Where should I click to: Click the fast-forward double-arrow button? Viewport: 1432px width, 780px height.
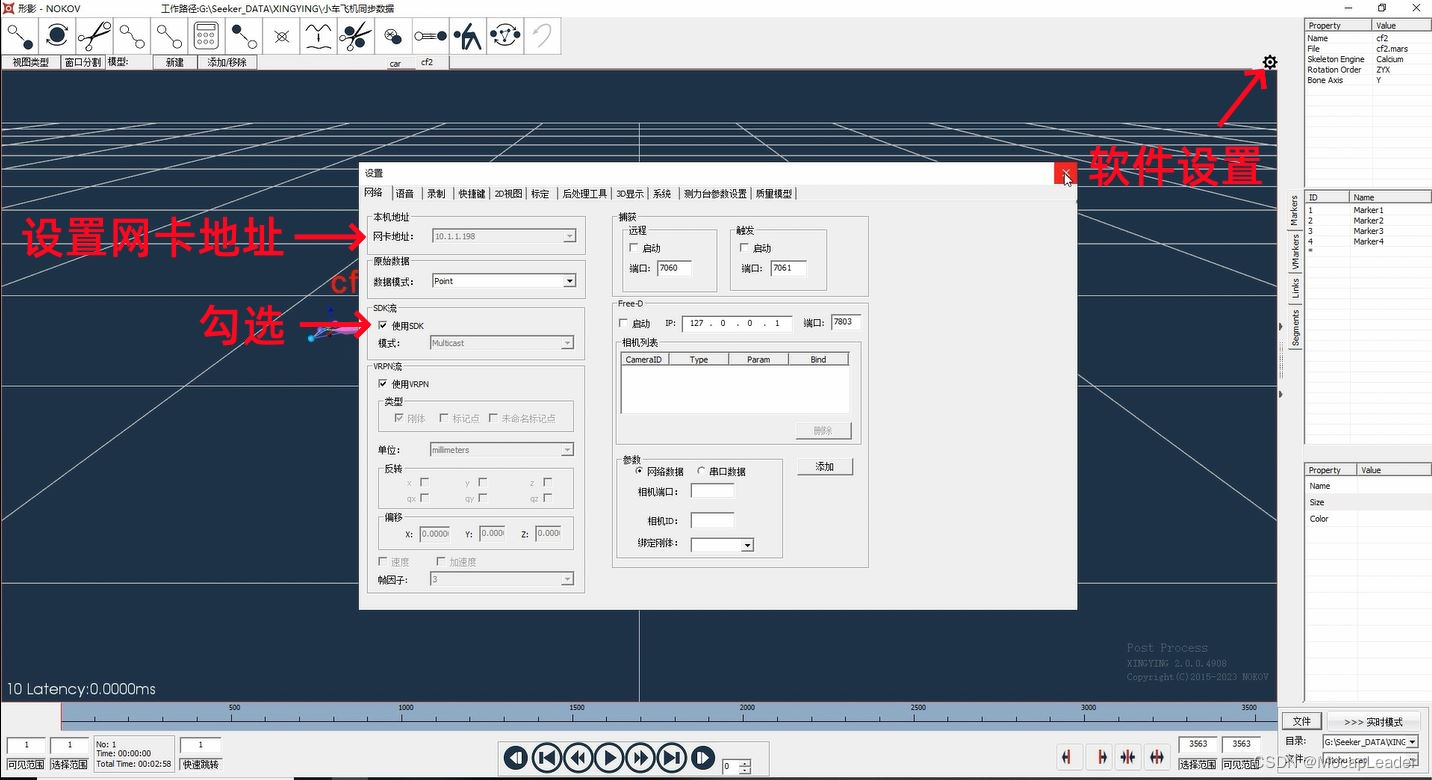pos(641,758)
